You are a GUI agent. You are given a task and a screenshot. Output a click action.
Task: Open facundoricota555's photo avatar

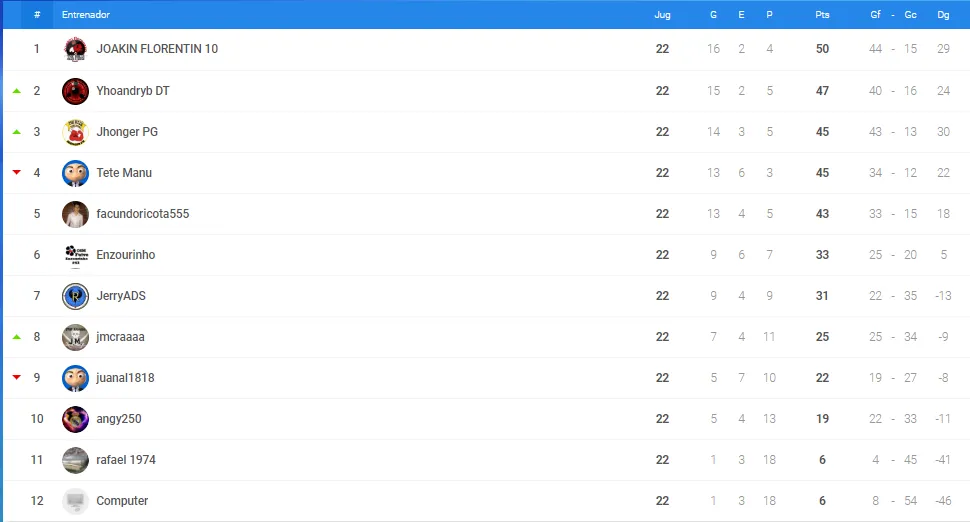click(75, 214)
